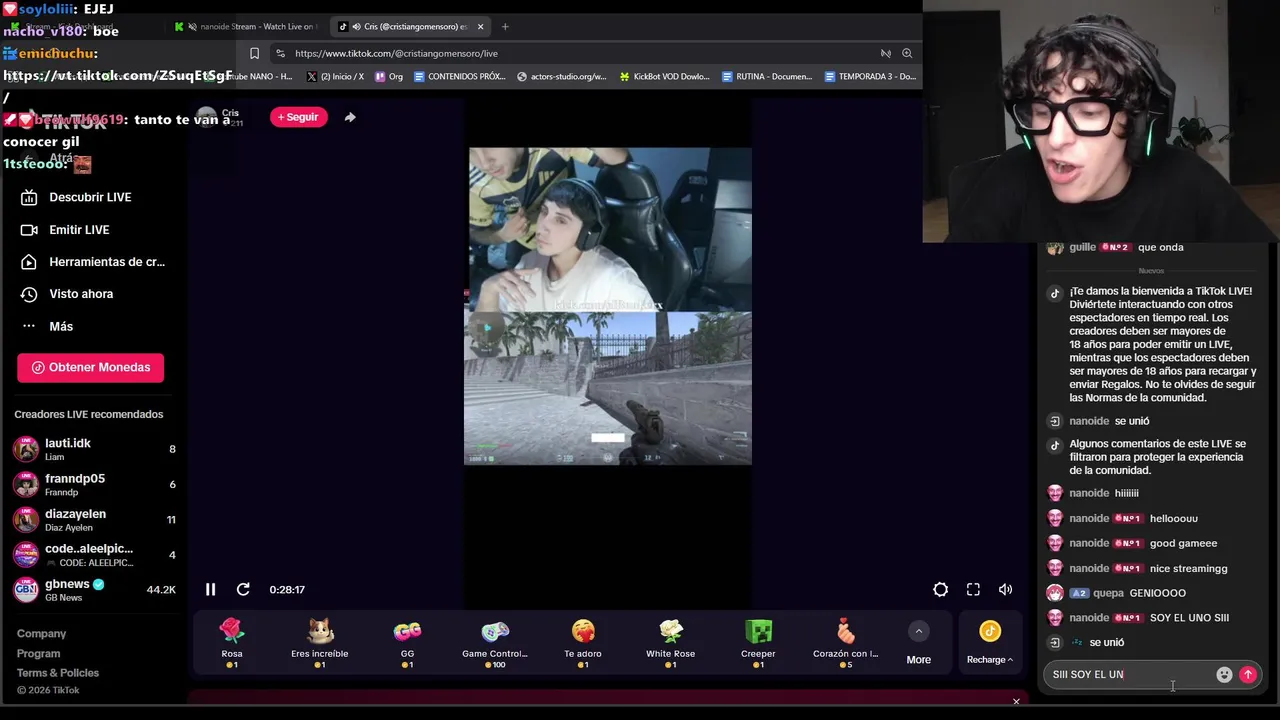Send the Game Controller gift
1280x720 pixels.
[x=495, y=643]
